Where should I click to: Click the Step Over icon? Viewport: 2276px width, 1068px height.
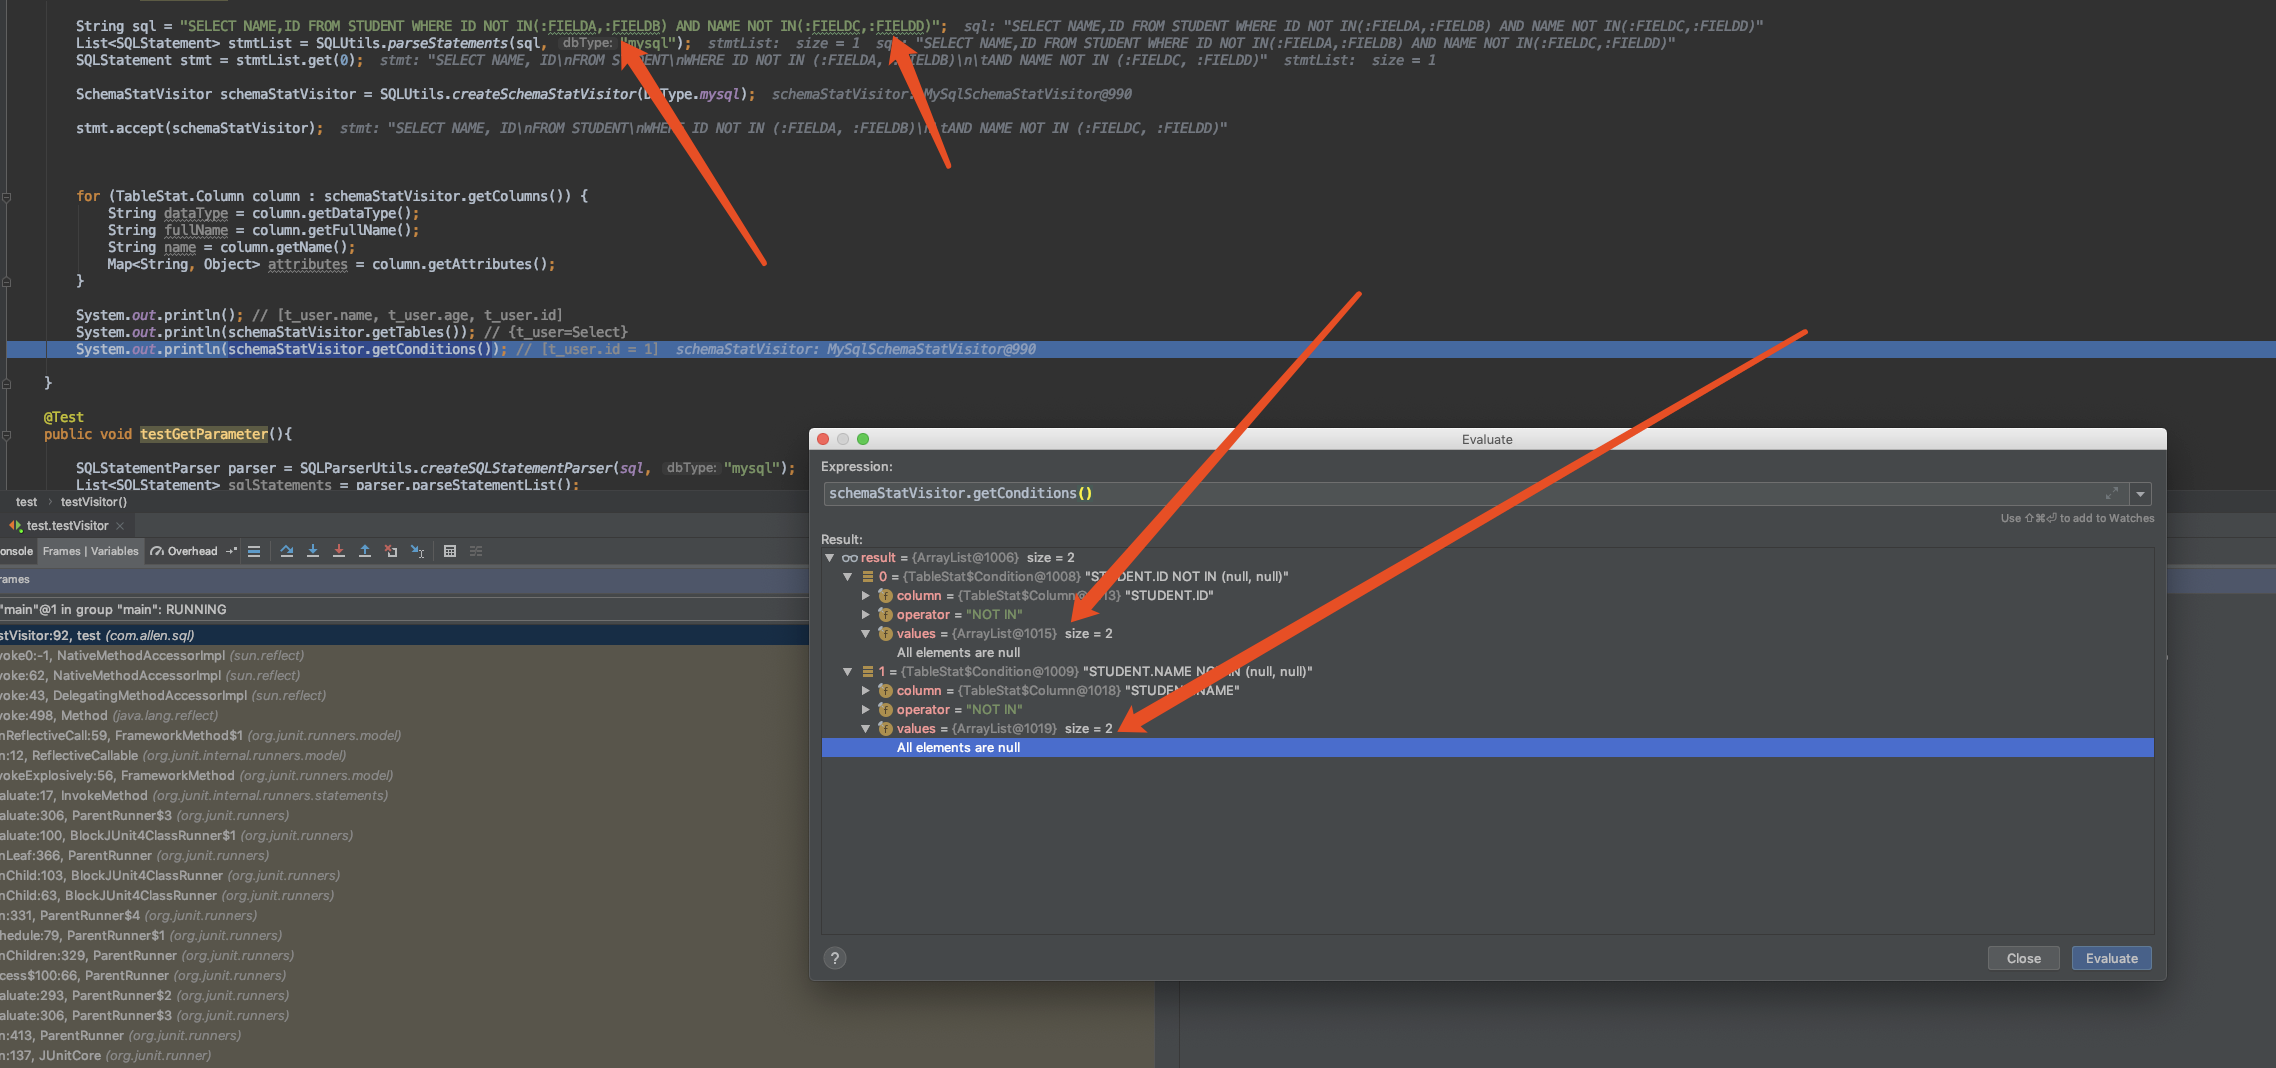[x=287, y=551]
